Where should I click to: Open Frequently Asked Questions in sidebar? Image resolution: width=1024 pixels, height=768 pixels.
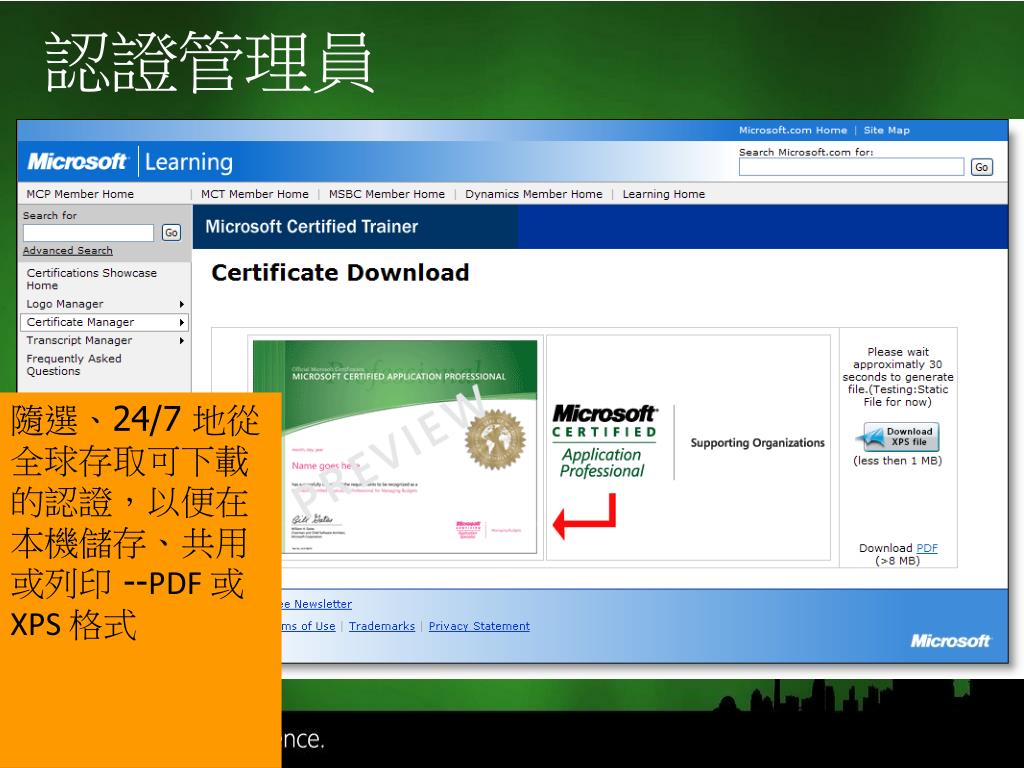tap(74, 364)
